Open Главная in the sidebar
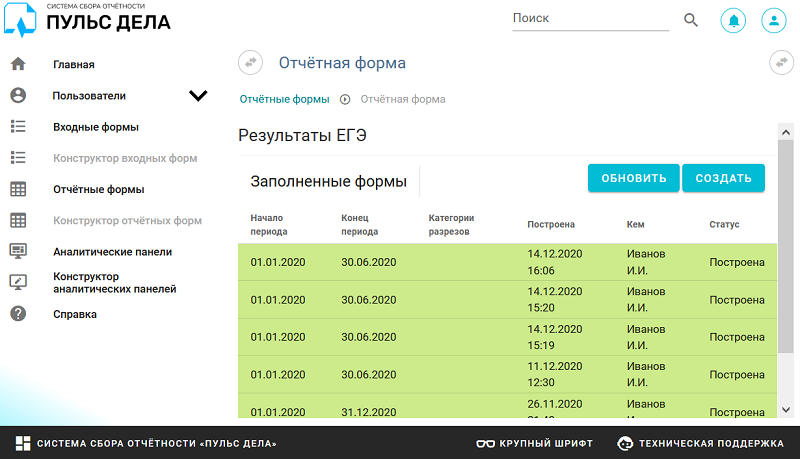 (74, 65)
